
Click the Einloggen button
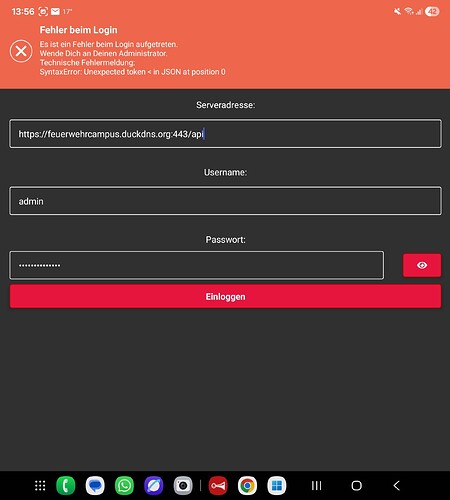click(225, 296)
